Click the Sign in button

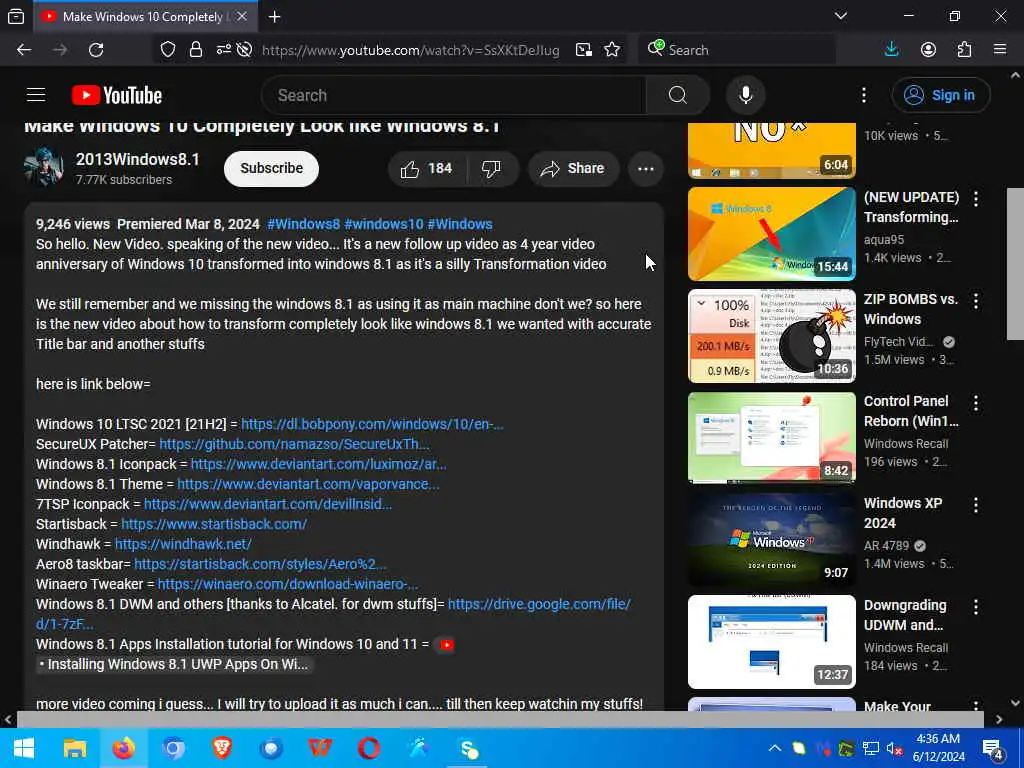(941, 95)
